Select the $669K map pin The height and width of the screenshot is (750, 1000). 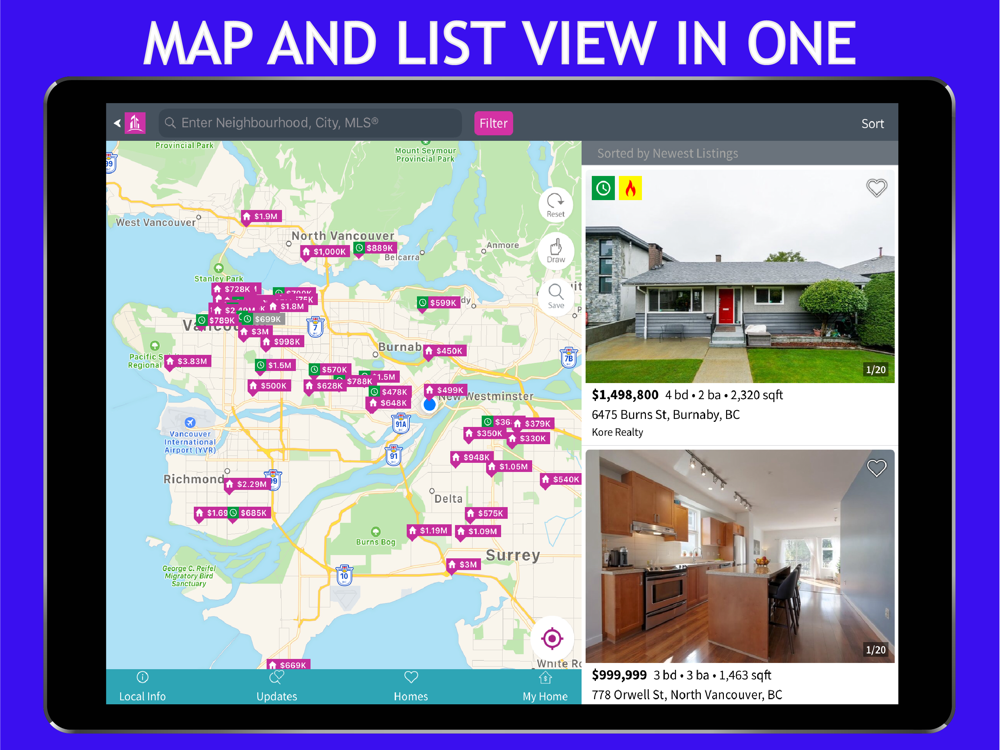click(x=288, y=665)
